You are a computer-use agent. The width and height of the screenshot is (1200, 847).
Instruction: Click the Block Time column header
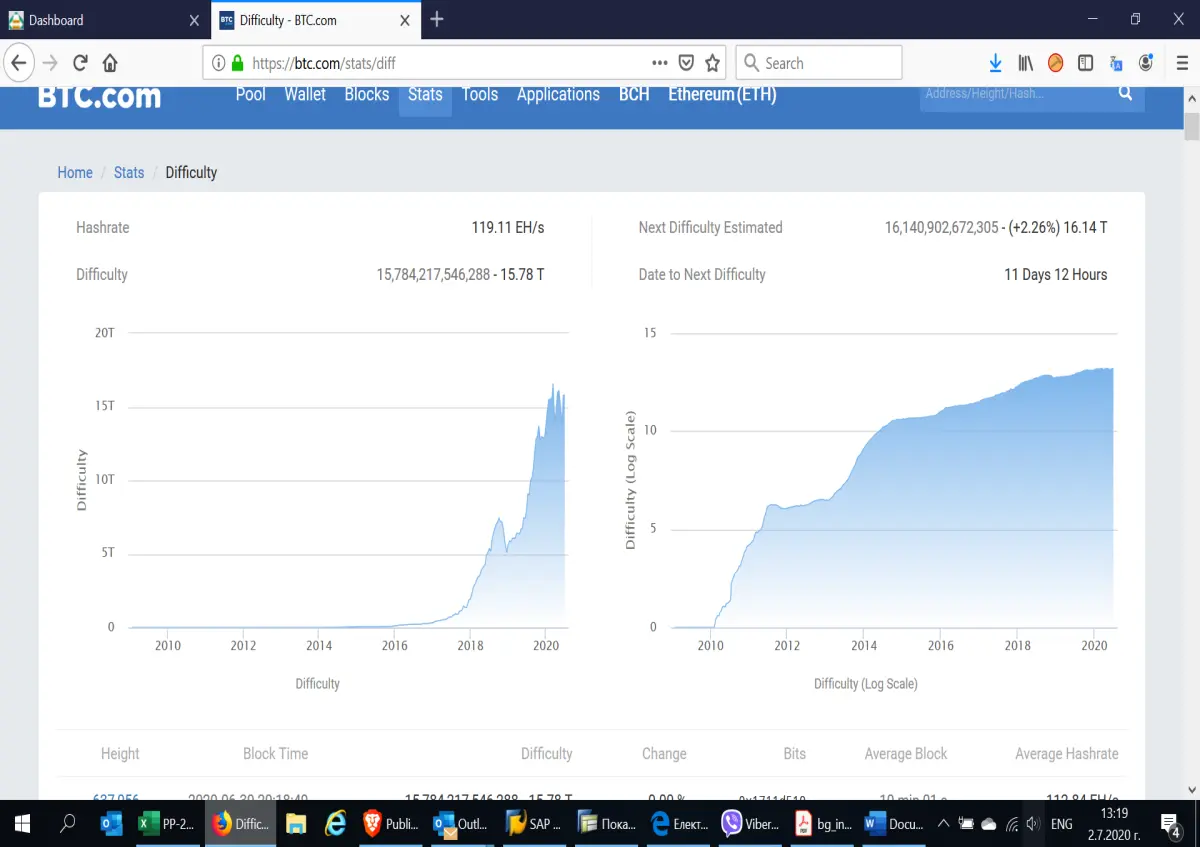[x=275, y=753]
